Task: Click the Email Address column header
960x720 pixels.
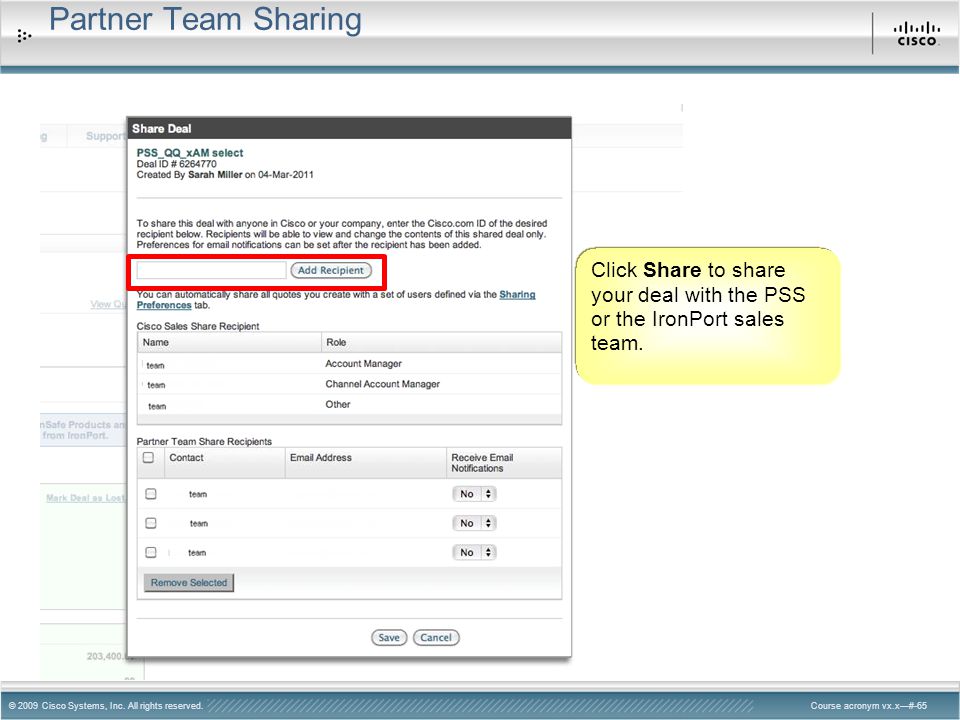Action: click(x=366, y=463)
